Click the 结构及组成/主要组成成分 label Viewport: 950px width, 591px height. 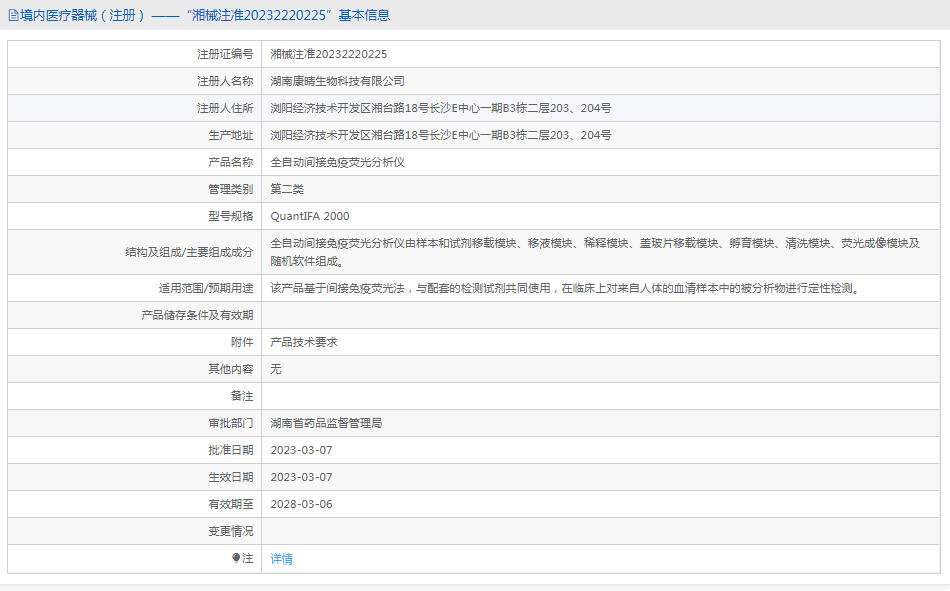pos(189,252)
